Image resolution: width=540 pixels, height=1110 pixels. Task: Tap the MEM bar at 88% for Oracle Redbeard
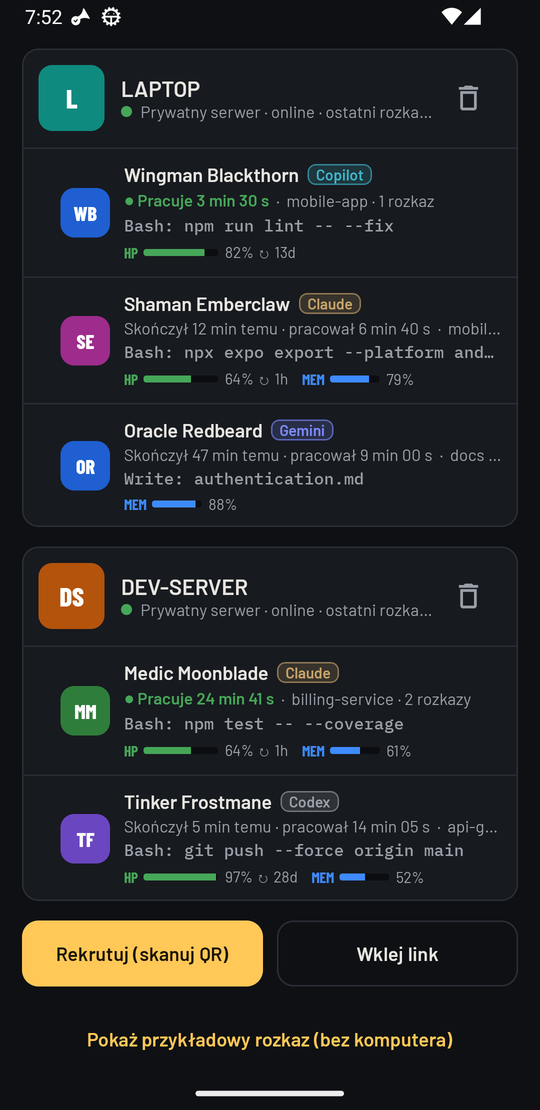point(177,505)
